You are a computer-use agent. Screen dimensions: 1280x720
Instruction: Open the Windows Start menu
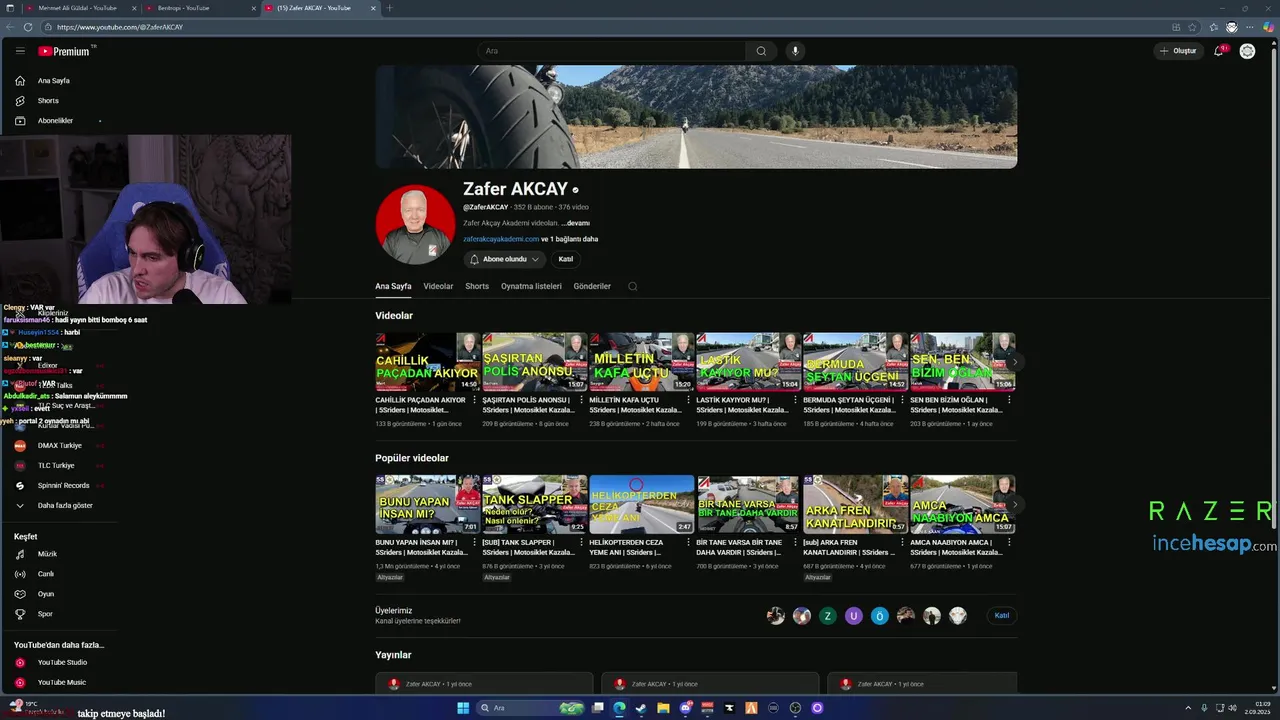[x=463, y=708]
